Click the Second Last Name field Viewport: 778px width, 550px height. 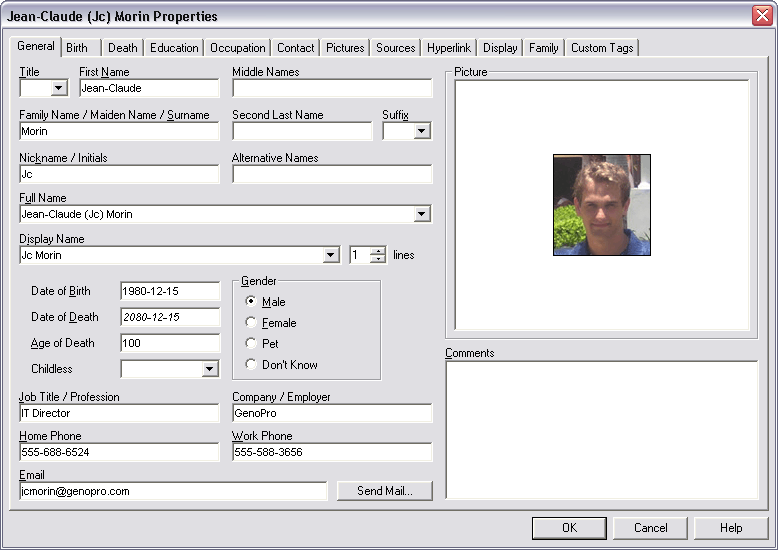(302, 131)
